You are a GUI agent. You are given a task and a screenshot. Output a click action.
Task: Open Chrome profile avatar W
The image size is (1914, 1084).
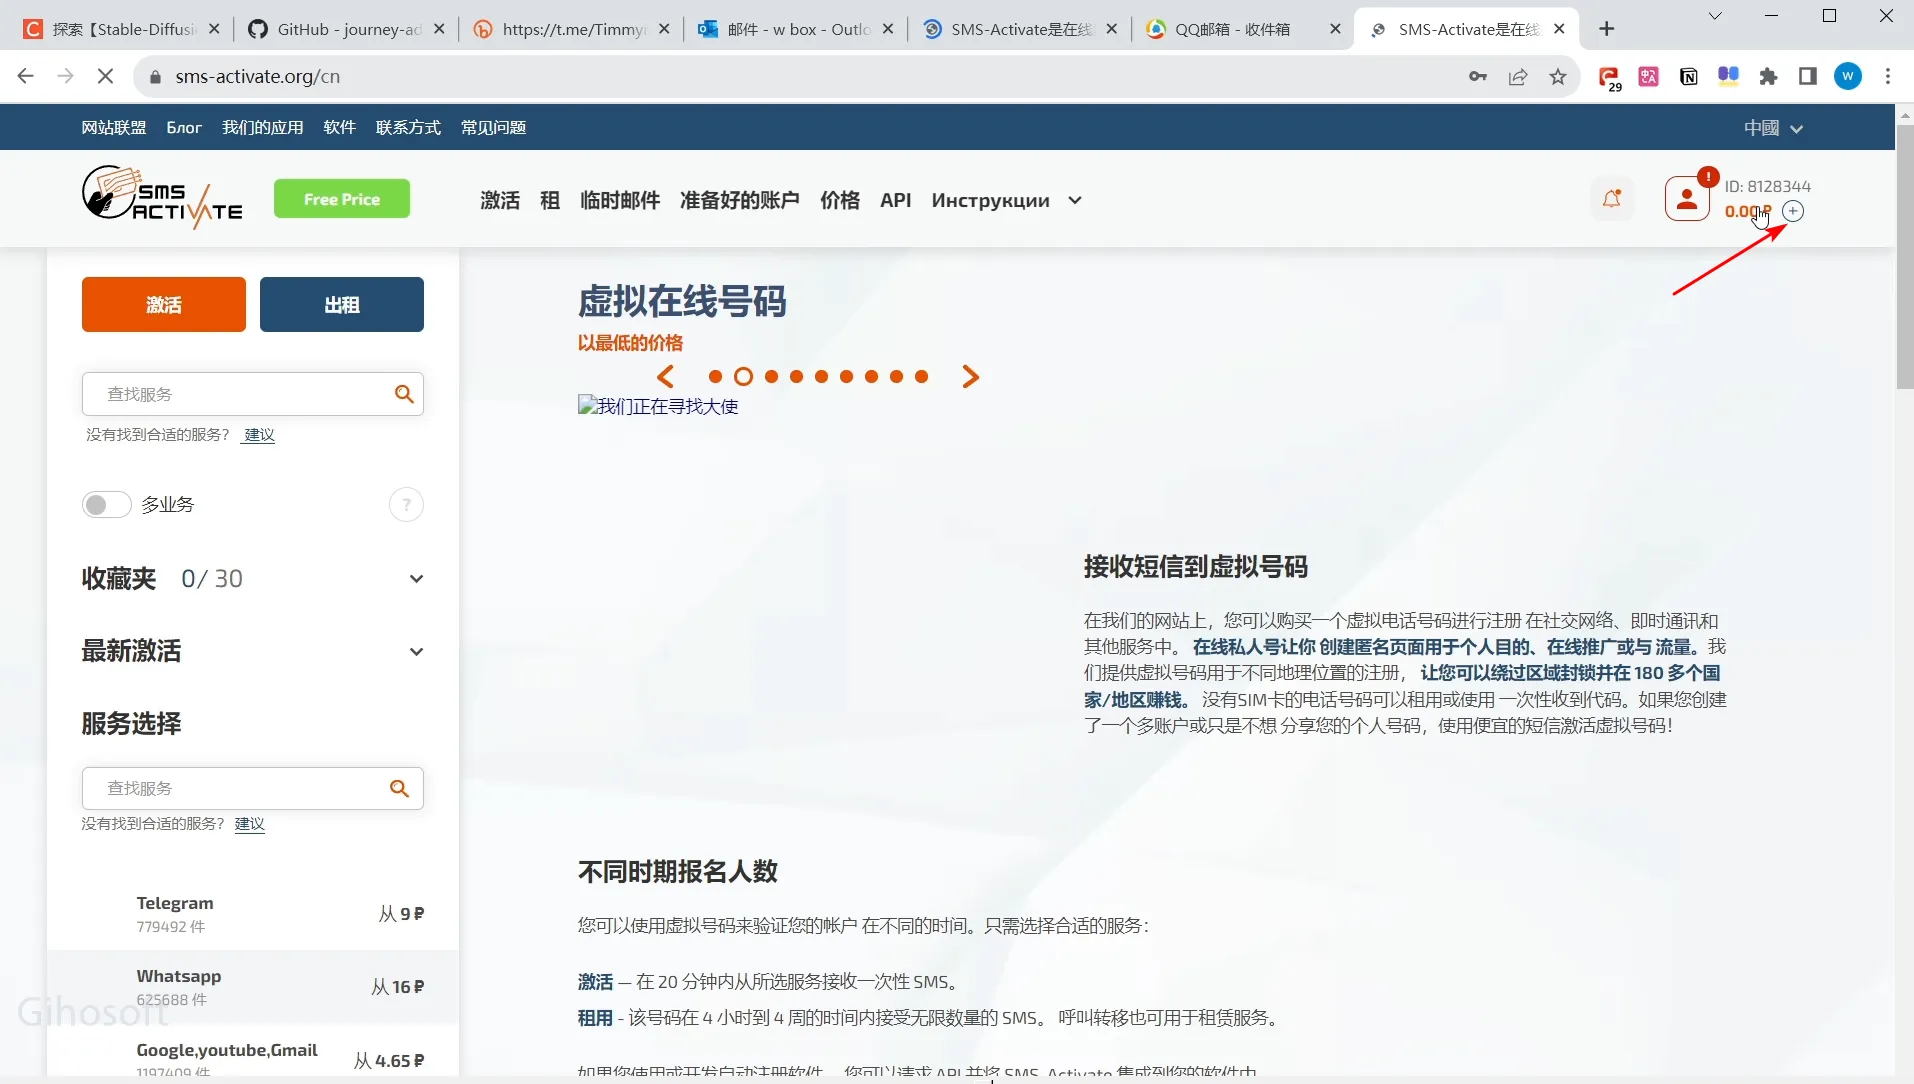[1848, 77]
